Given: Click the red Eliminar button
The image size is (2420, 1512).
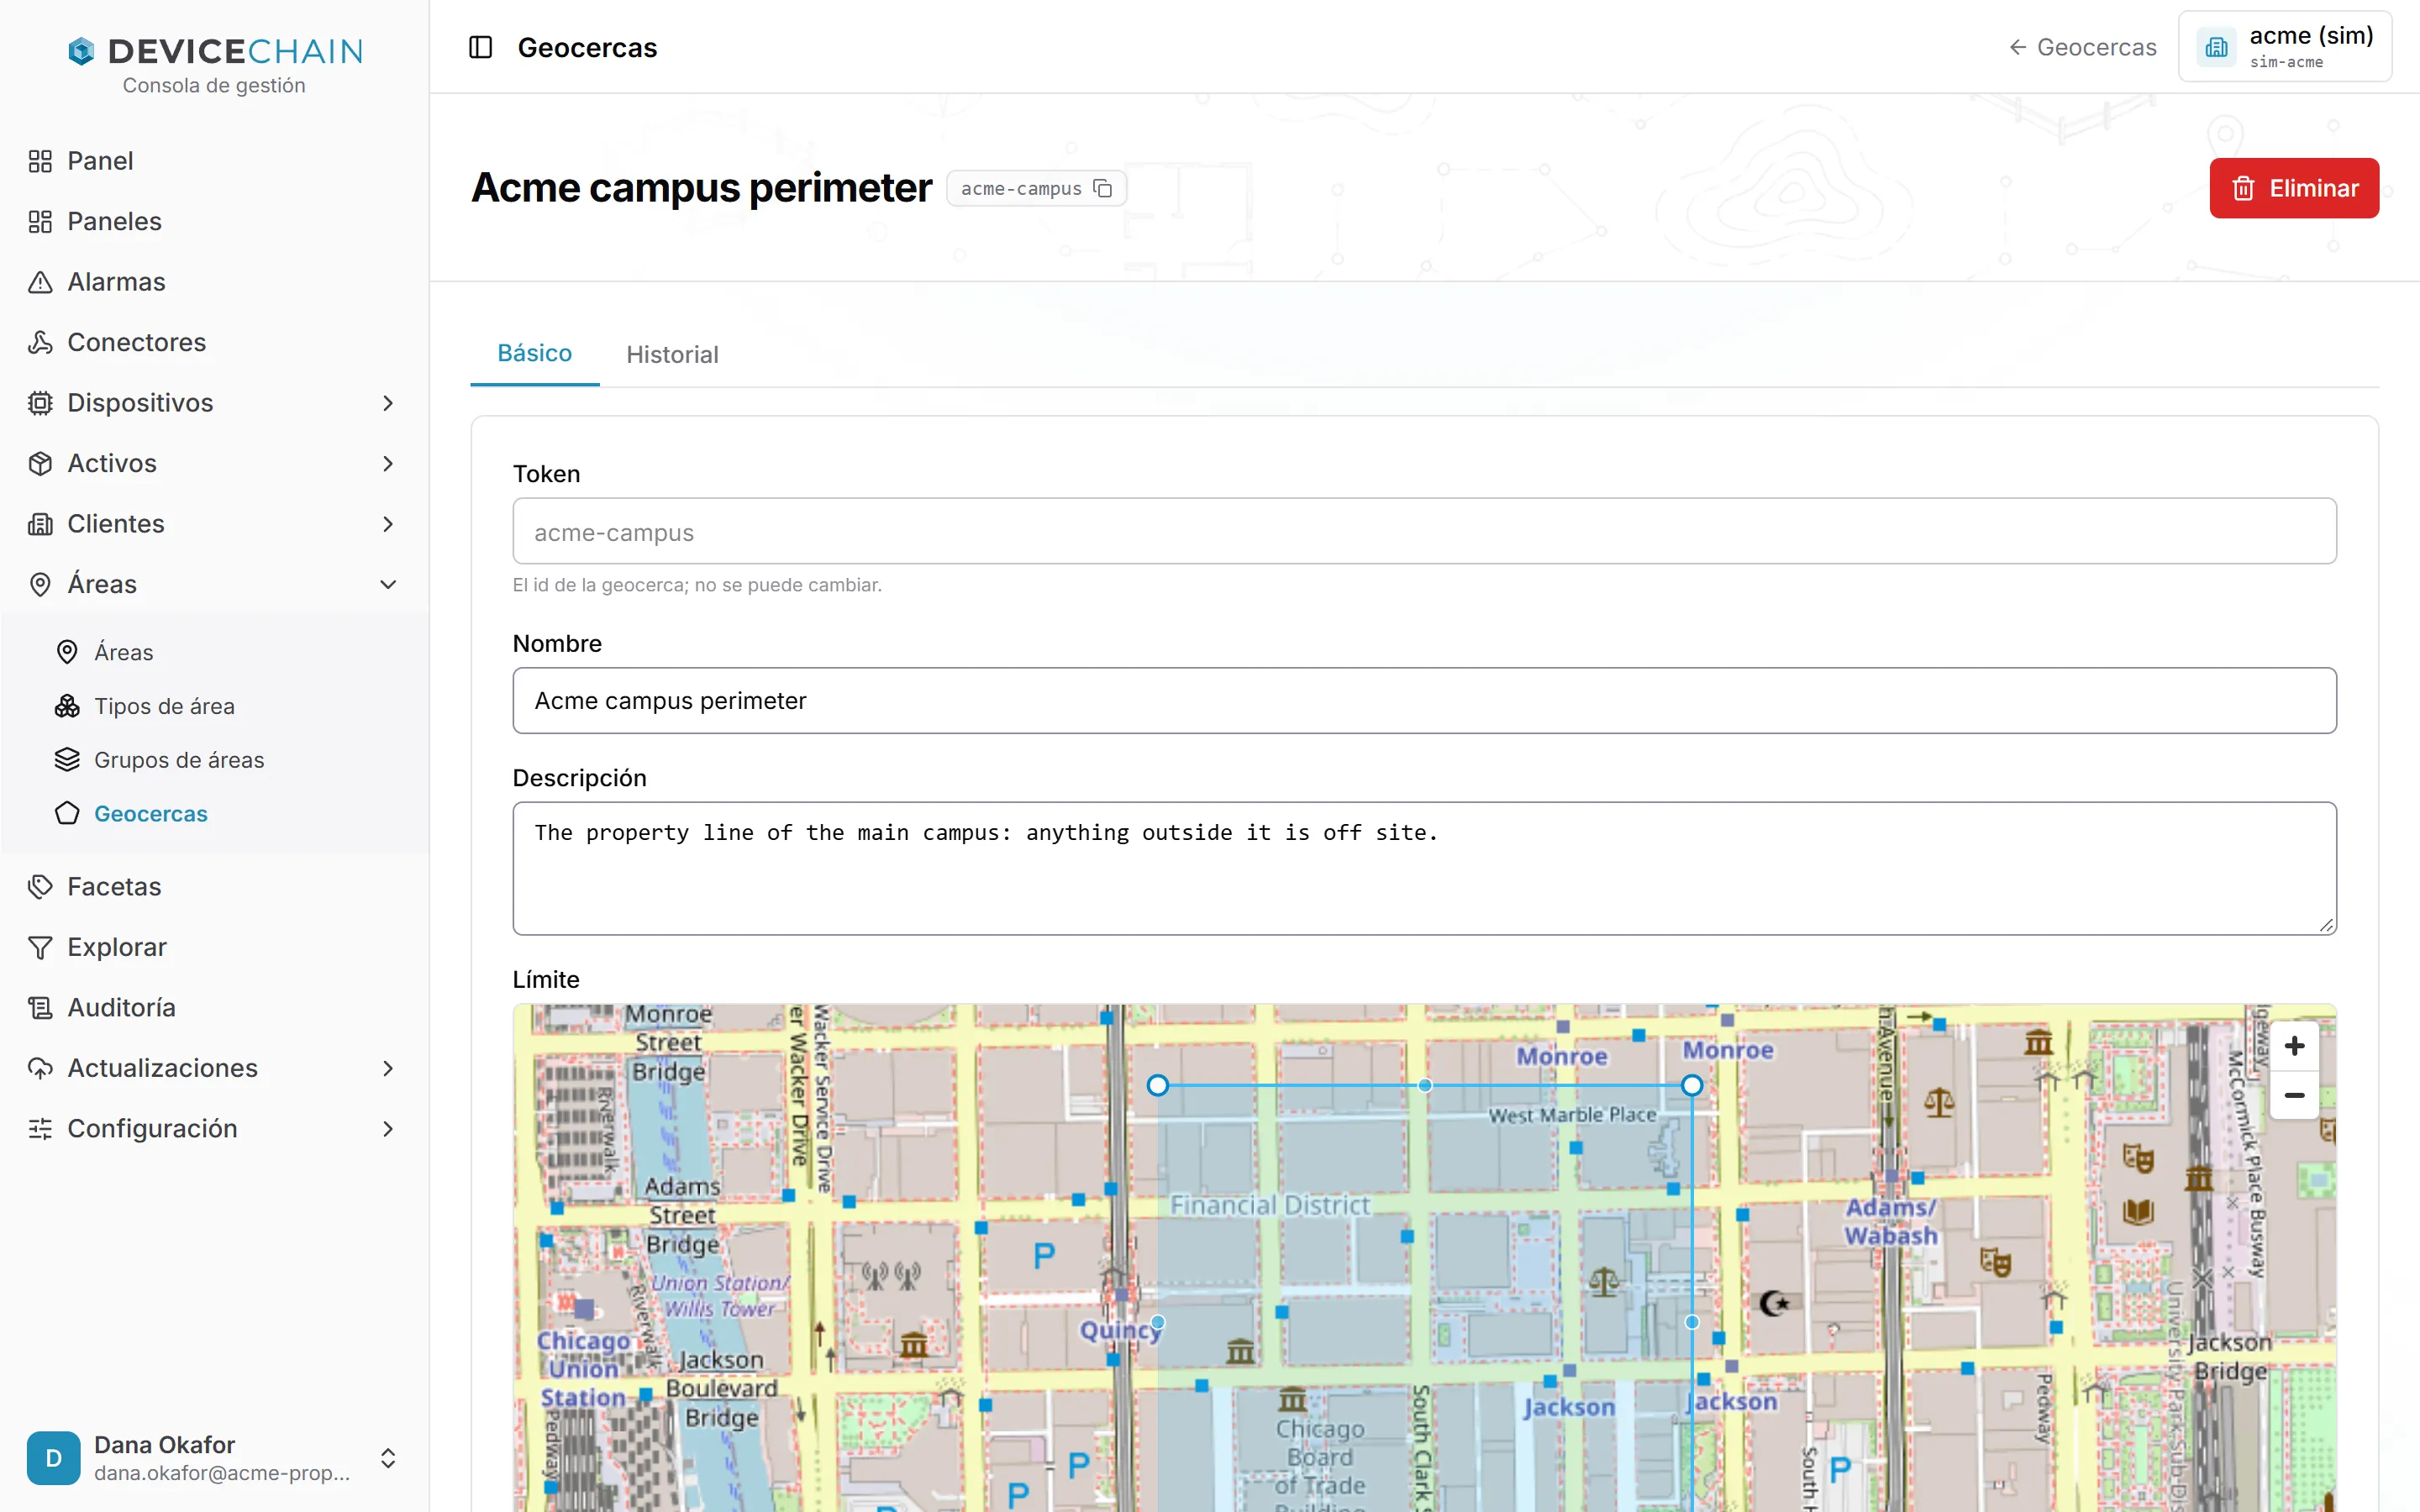Looking at the screenshot, I should click(2293, 188).
